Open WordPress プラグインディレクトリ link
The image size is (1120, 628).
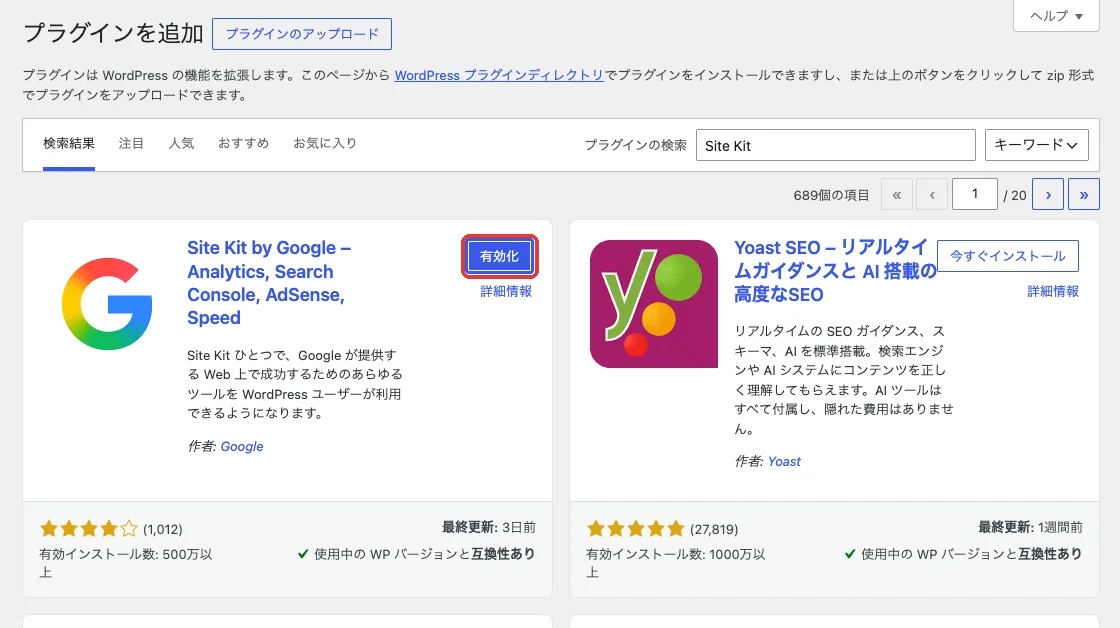click(x=499, y=75)
